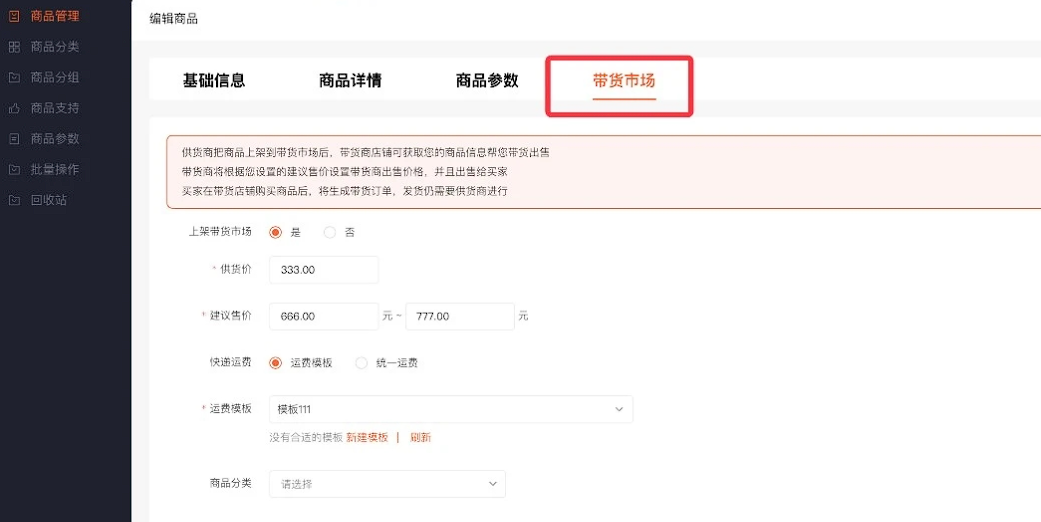
Task: Select 是 for 上架带货市场
Action: click(276, 232)
